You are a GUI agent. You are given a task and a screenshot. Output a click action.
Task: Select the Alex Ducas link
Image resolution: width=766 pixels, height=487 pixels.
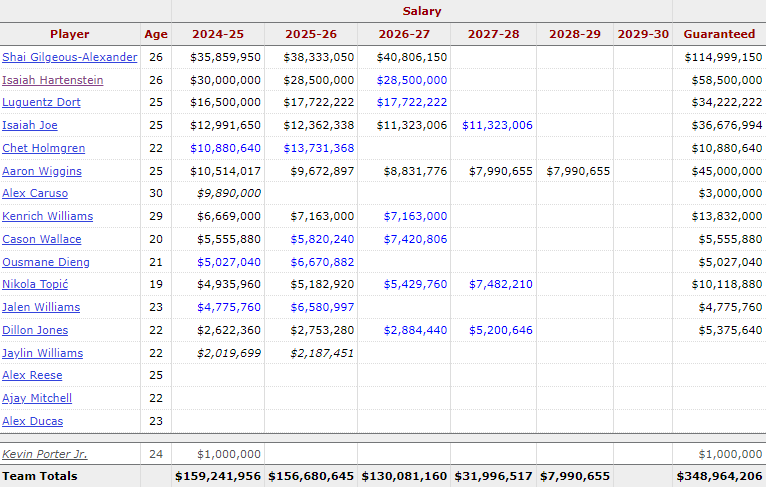32,421
